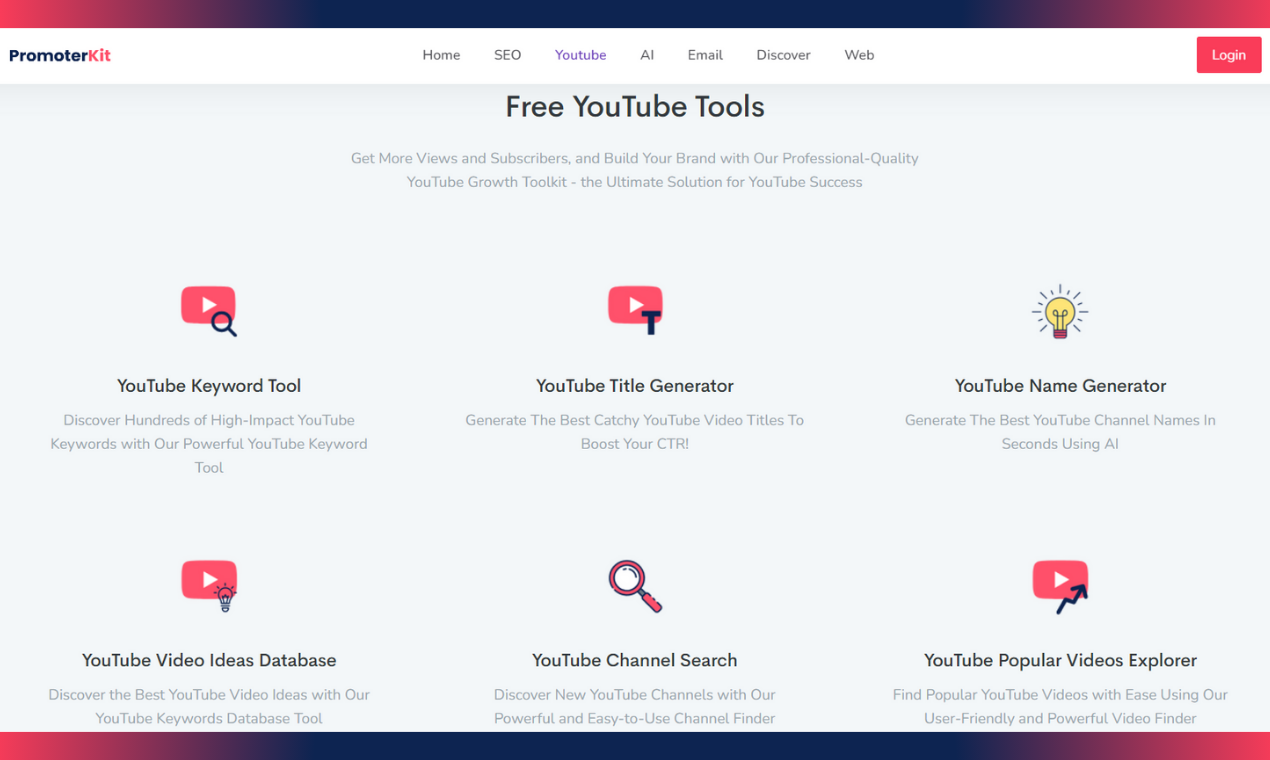Click the lightbulb Name Generator icon
The height and width of the screenshot is (760, 1270).
[x=1060, y=311]
